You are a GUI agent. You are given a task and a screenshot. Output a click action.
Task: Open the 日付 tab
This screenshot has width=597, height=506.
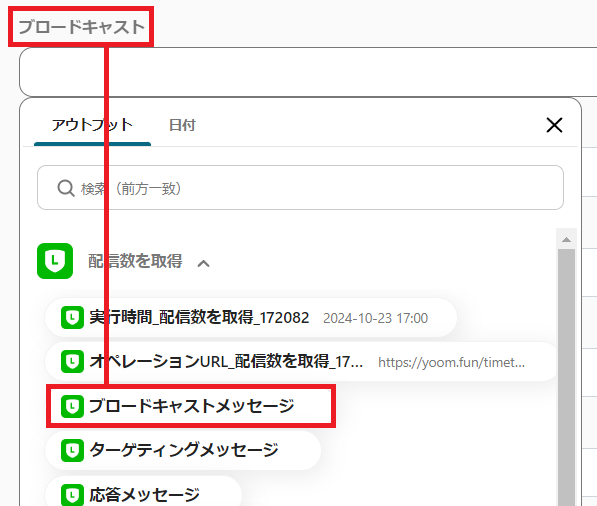[x=182, y=125]
